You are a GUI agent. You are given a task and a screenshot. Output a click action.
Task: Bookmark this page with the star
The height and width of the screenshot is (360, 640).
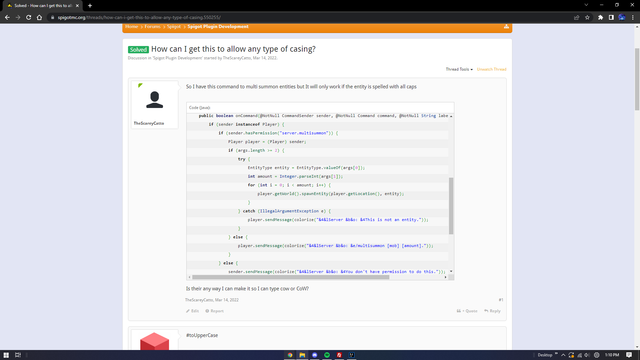pos(587,18)
